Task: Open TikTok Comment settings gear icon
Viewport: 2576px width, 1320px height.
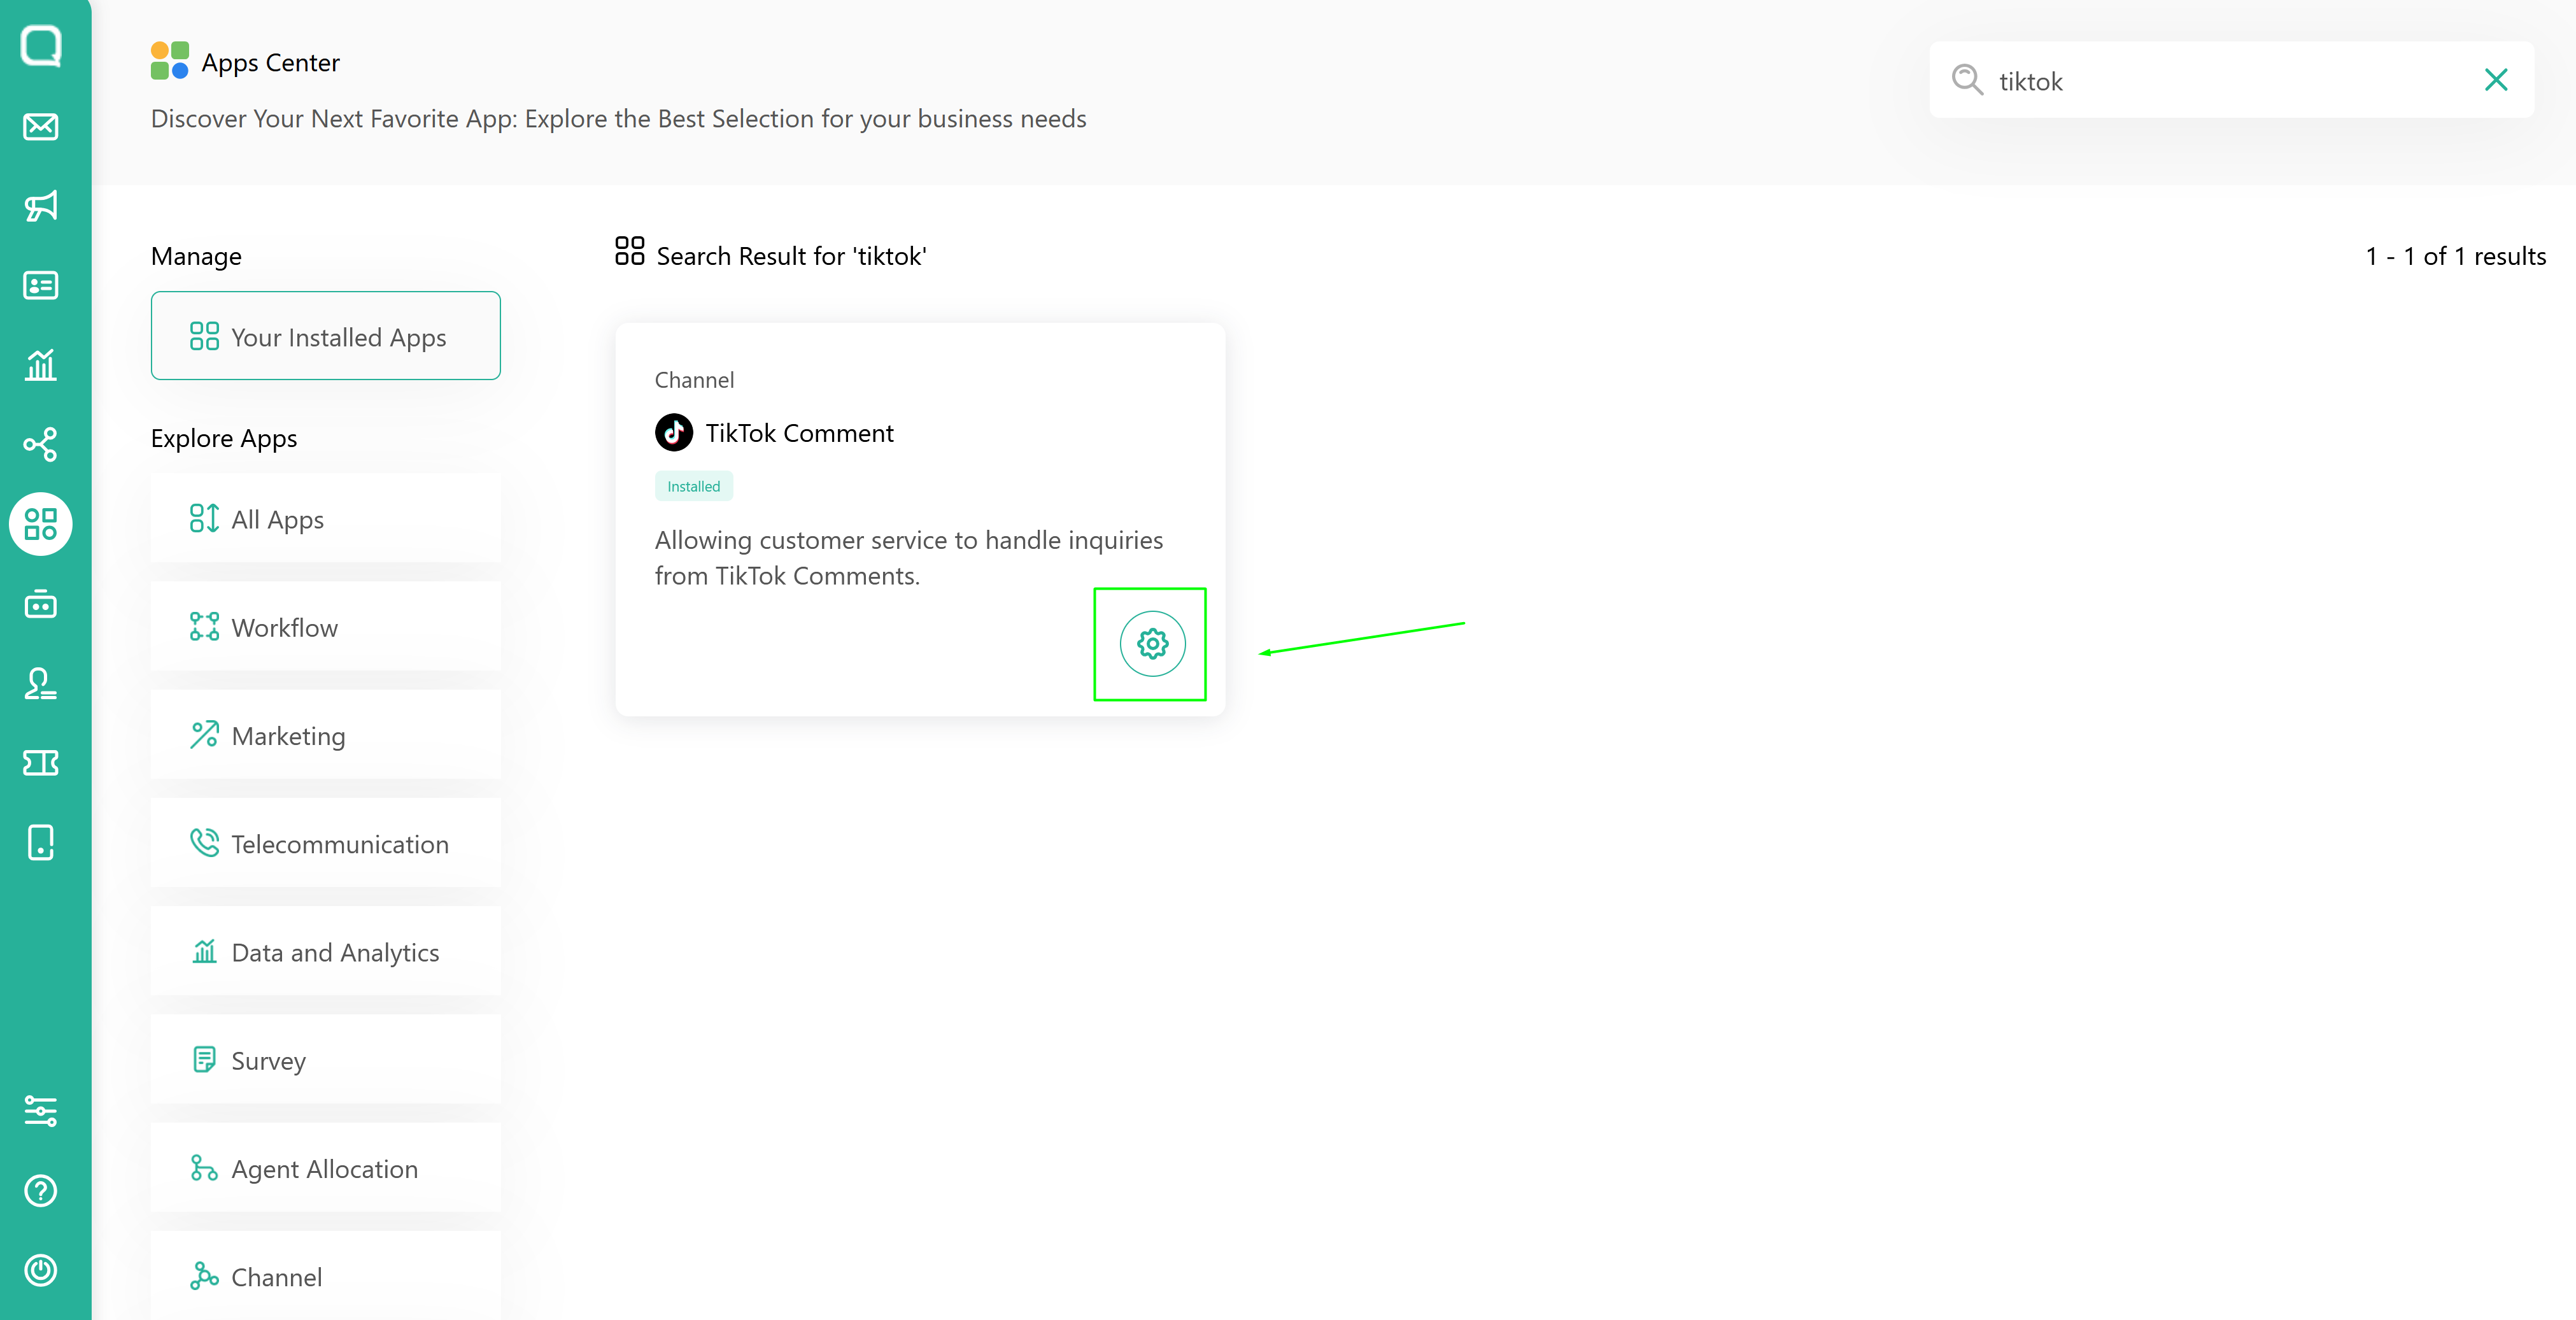Action: pyautogui.click(x=1153, y=644)
